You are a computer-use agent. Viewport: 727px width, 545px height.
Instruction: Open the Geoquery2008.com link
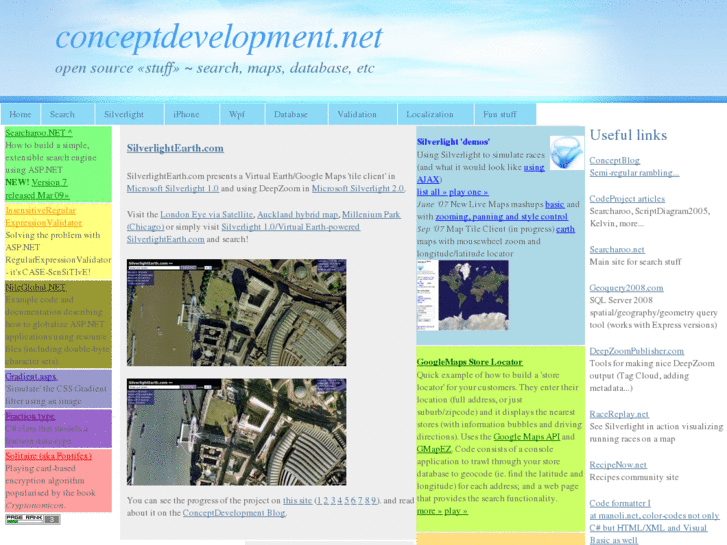(626, 288)
